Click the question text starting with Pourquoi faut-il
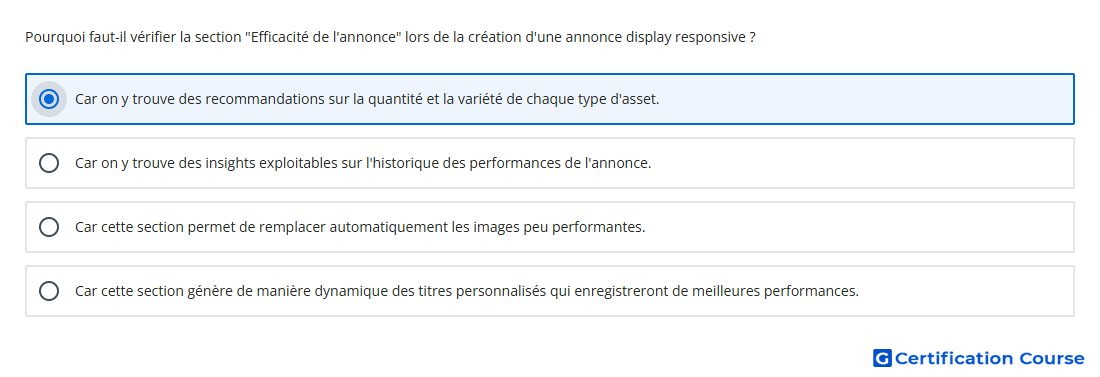The width and height of the screenshot is (1100, 377). point(390,37)
